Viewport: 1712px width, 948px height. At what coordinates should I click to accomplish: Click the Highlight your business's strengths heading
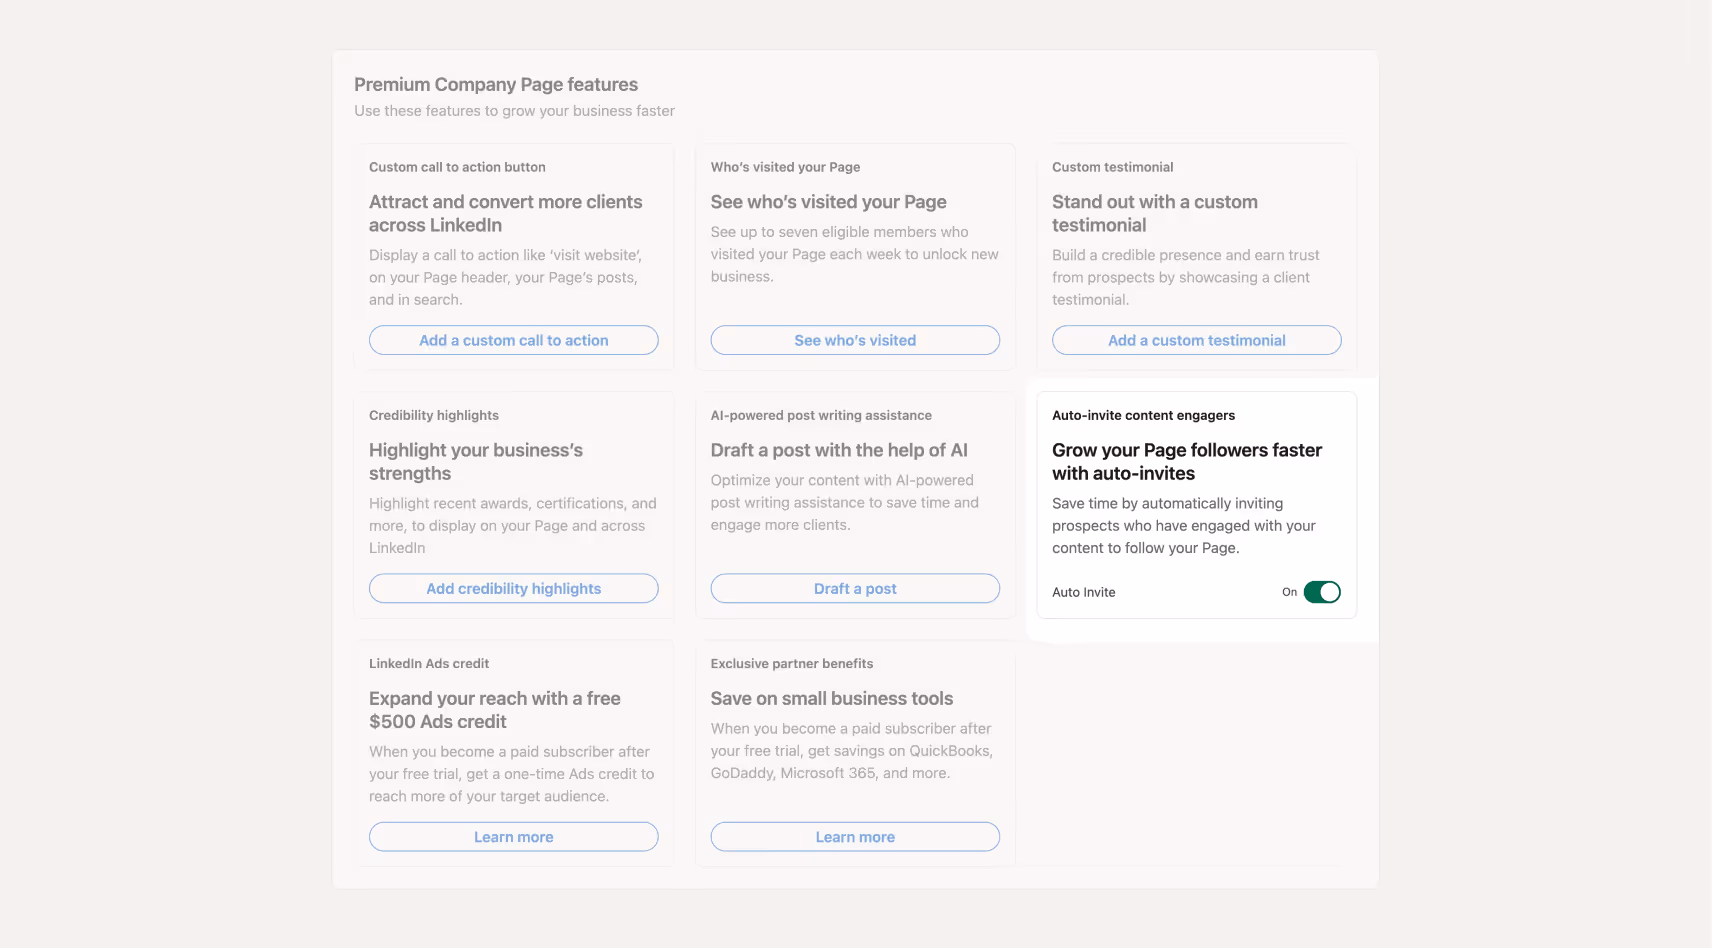point(475,462)
